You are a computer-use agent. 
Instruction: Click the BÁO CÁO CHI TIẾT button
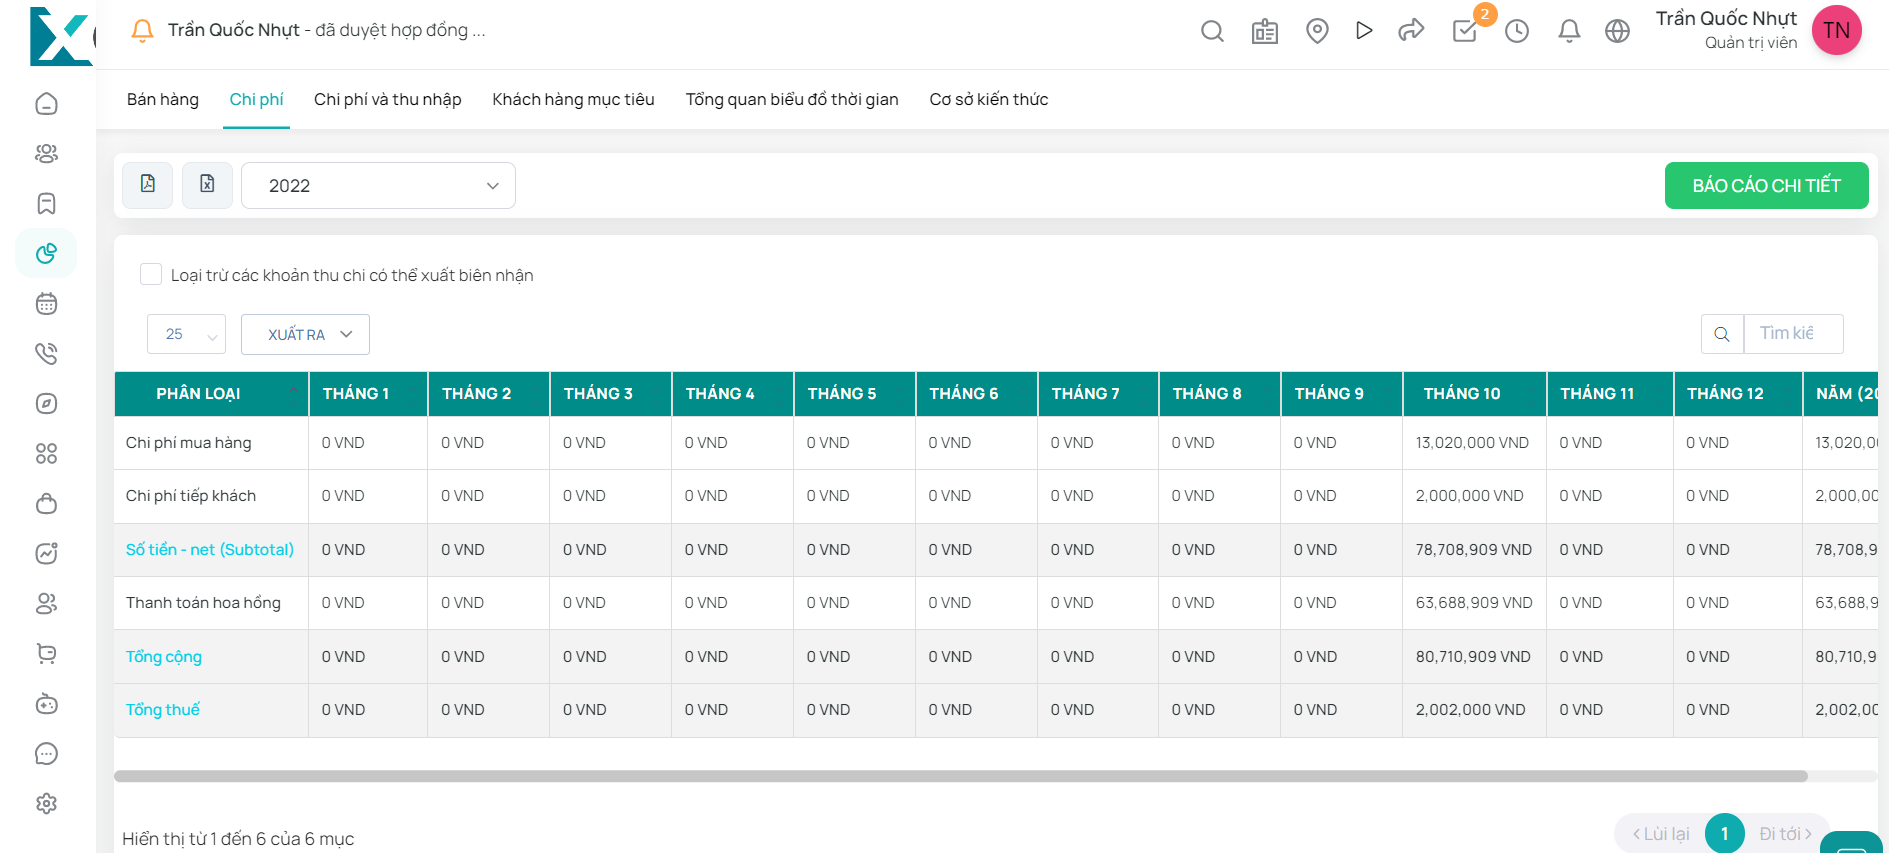pyautogui.click(x=1766, y=186)
